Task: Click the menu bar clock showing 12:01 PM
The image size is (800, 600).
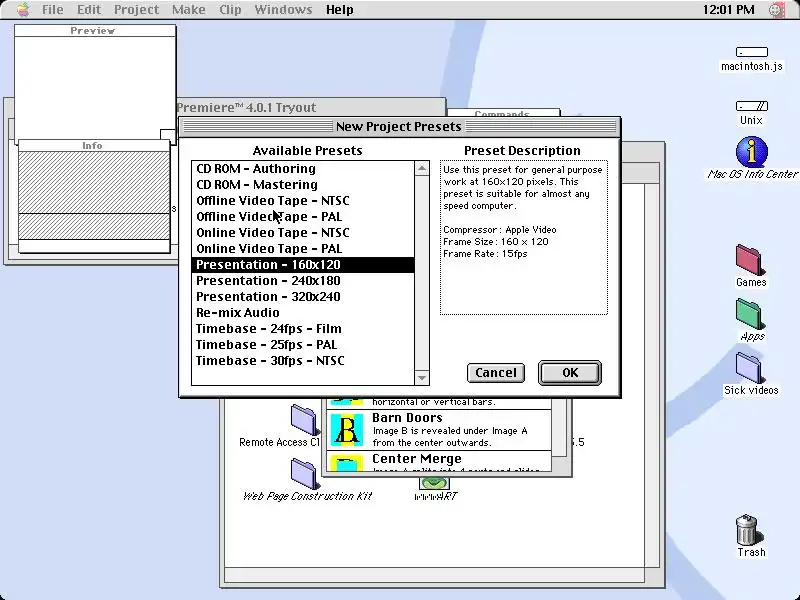Action: [729, 10]
